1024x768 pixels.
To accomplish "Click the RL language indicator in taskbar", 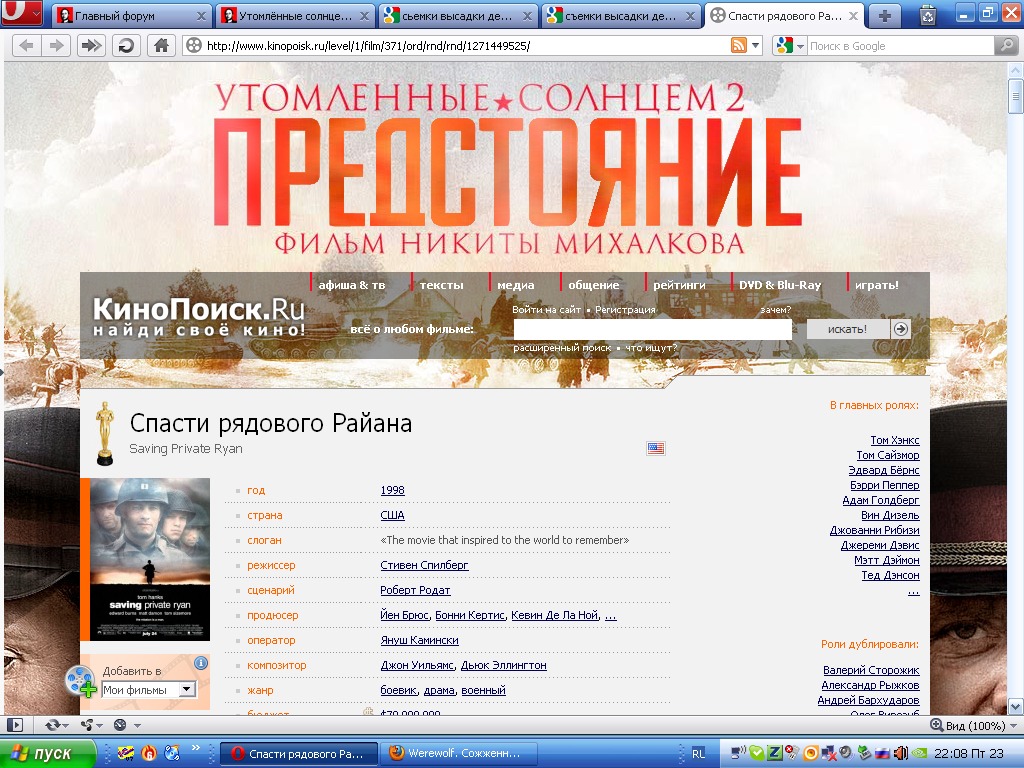I will (698, 754).
